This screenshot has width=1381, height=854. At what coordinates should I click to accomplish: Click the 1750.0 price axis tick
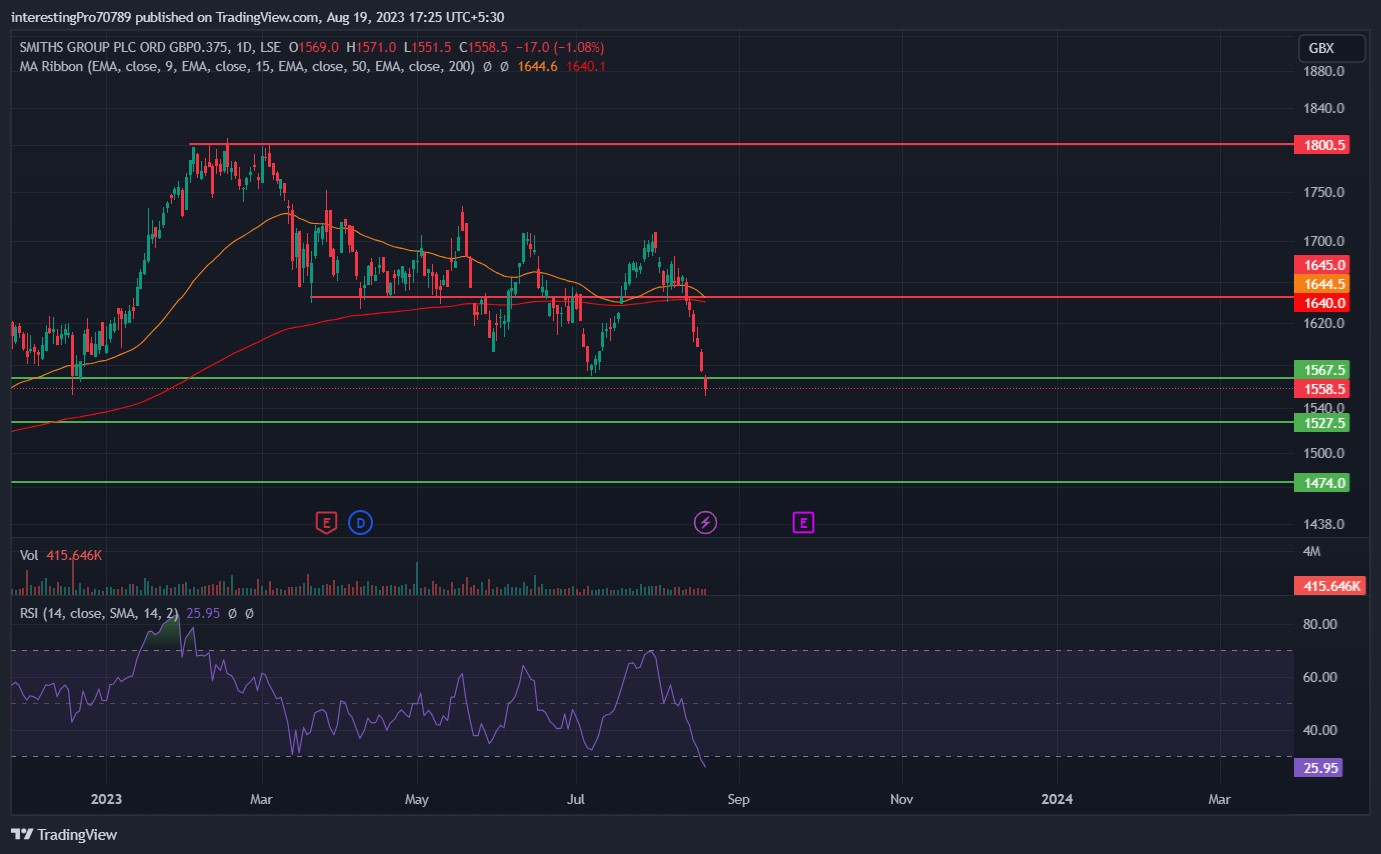[x=1323, y=192]
